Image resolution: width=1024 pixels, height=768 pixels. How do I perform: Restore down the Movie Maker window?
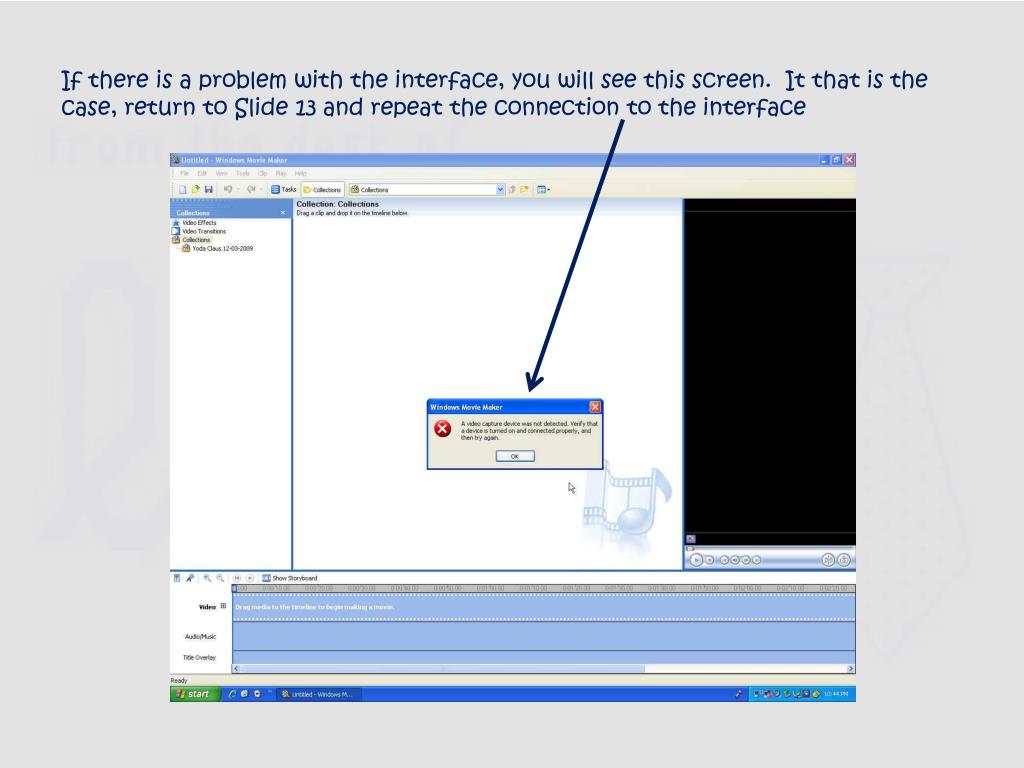[836, 160]
